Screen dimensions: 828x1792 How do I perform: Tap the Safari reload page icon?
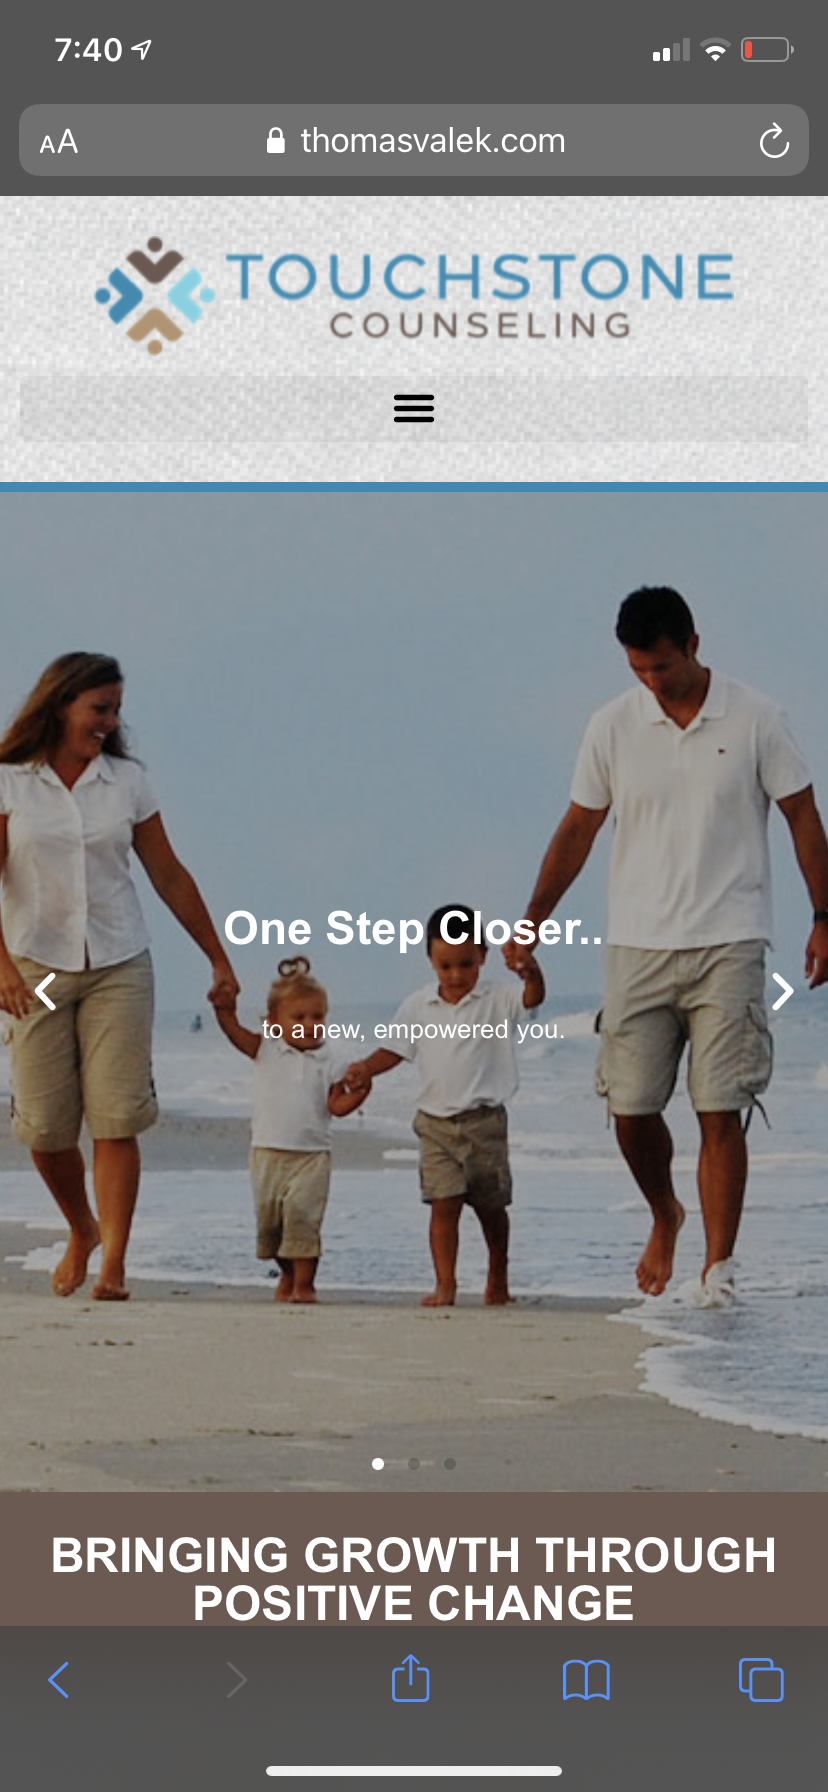tap(774, 141)
